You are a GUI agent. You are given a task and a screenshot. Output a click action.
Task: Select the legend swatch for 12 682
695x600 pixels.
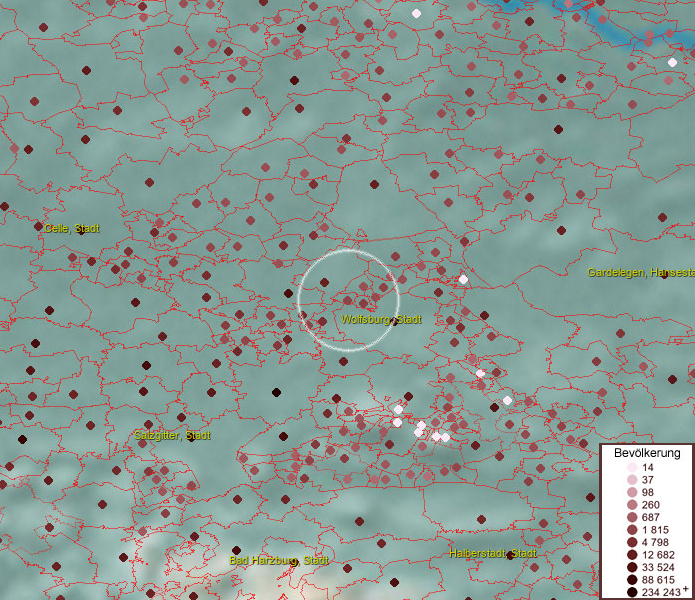click(x=632, y=555)
